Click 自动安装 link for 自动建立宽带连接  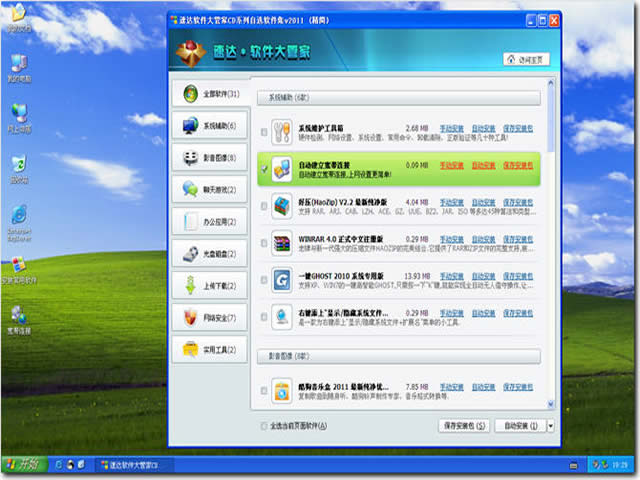(x=484, y=165)
